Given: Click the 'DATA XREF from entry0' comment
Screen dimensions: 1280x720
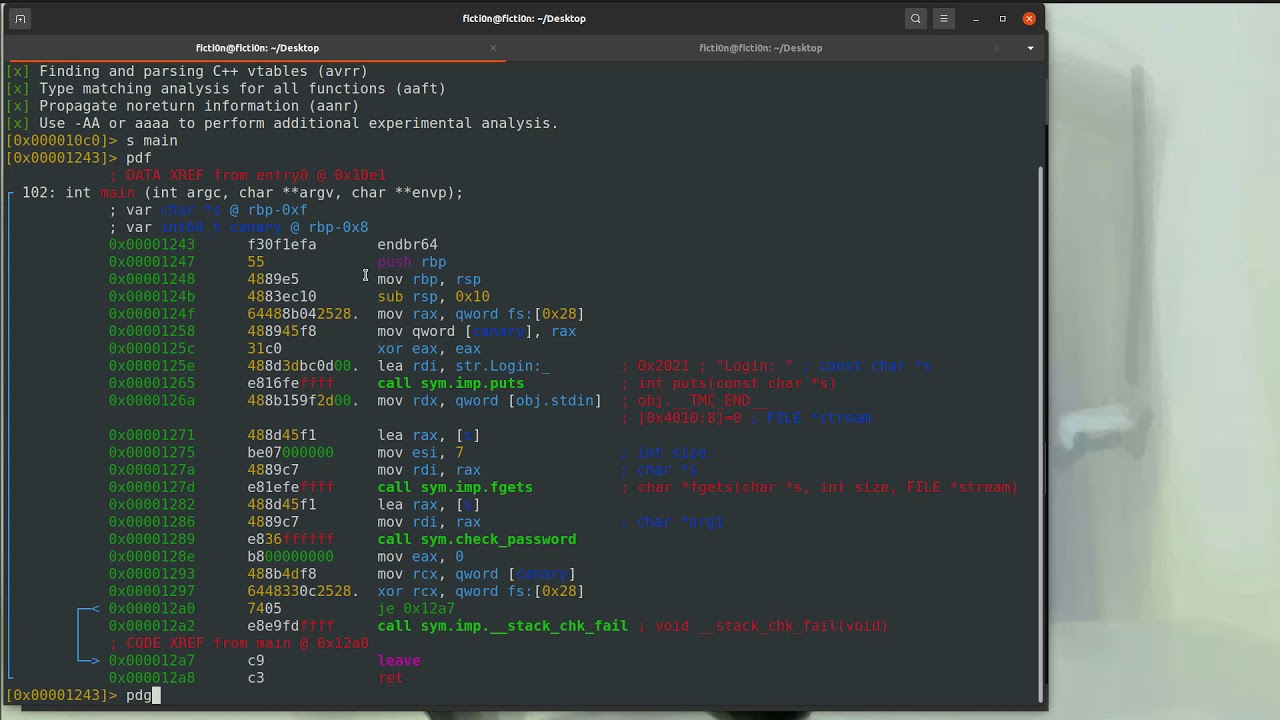Looking at the screenshot, I should [x=247, y=175].
